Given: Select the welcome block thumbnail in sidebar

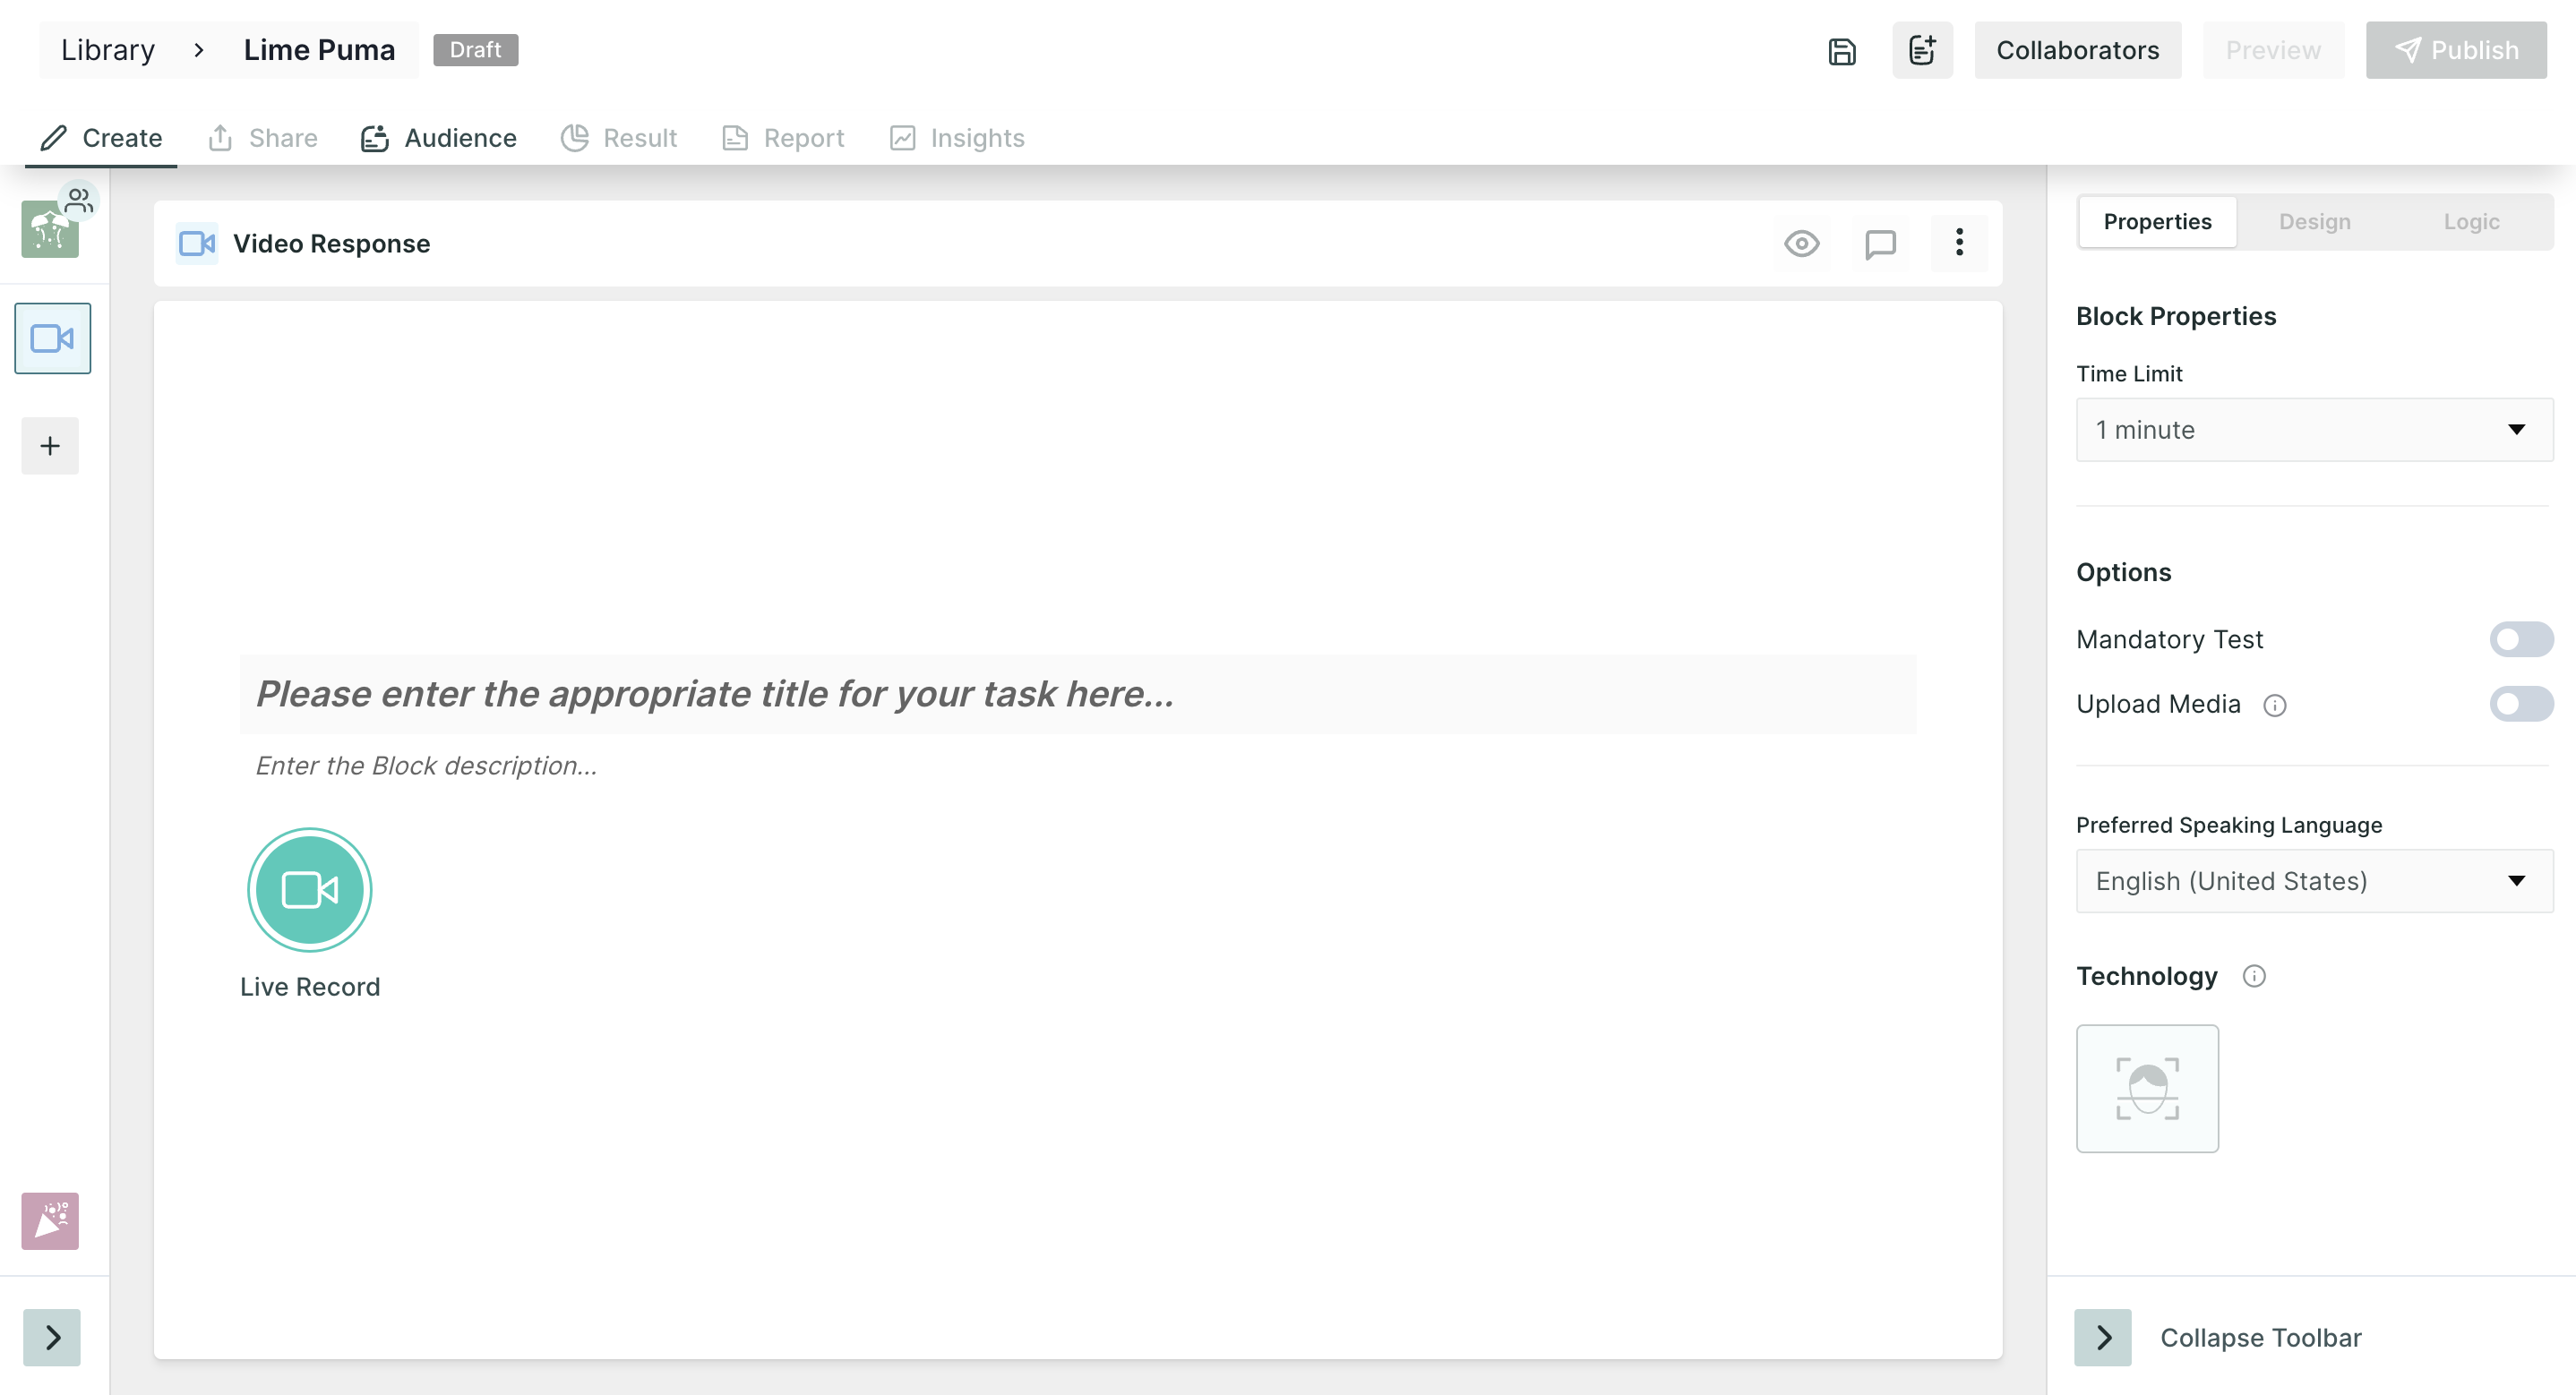Looking at the screenshot, I should [49, 229].
